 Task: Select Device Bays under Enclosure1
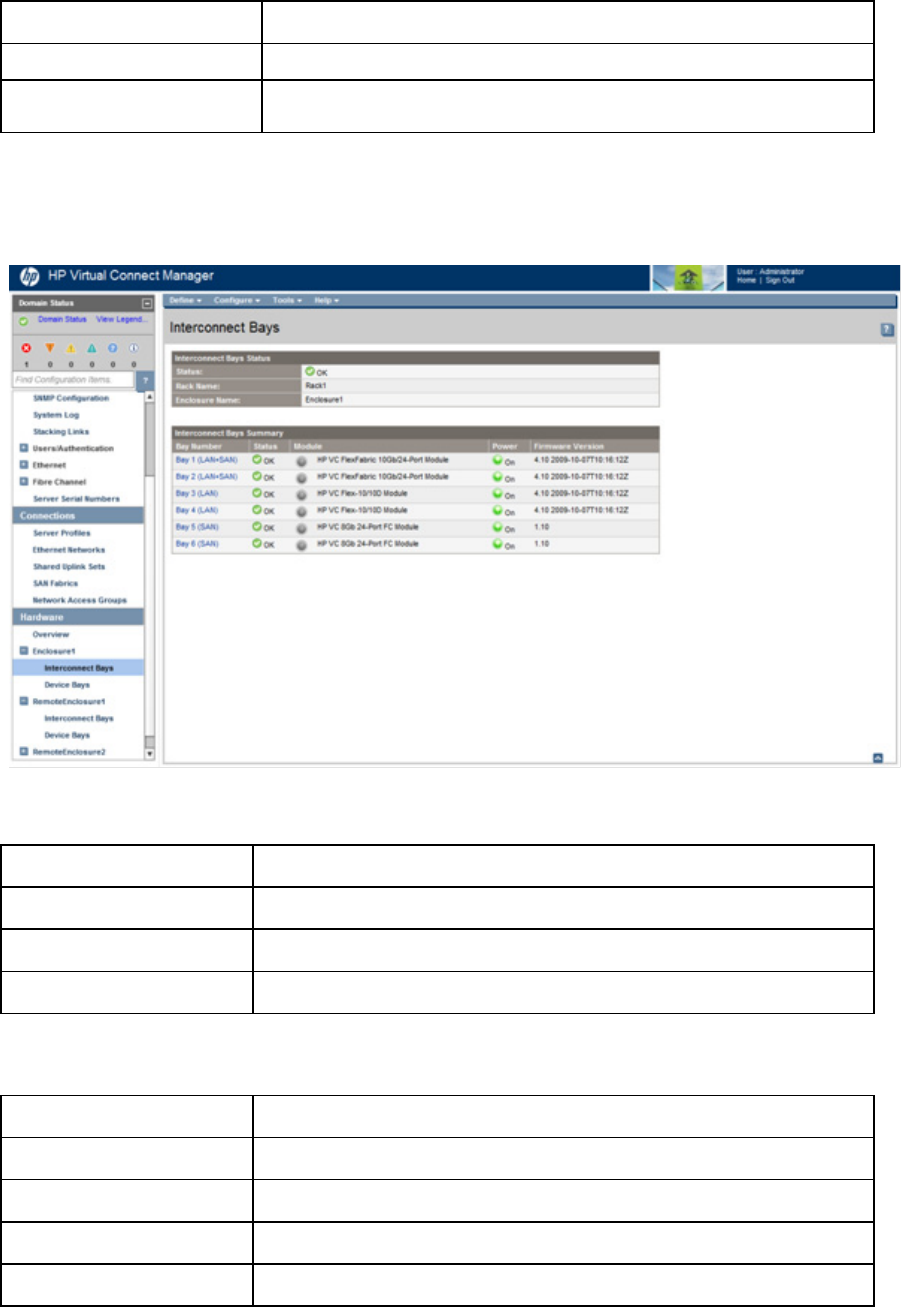(x=67, y=683)
